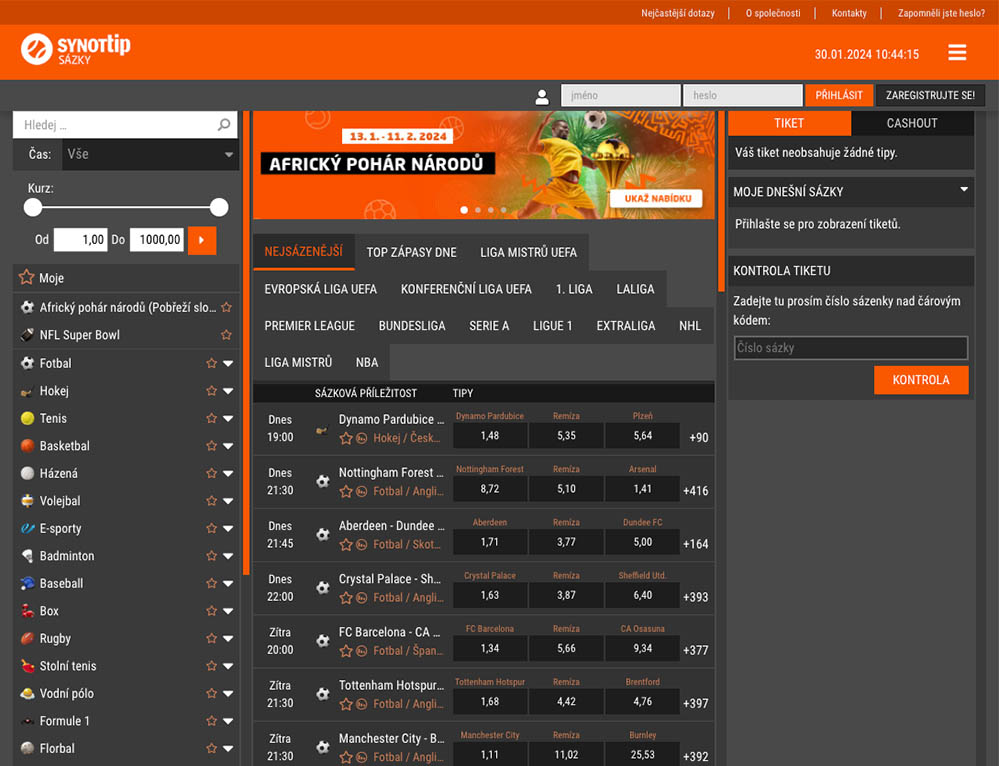Favorite the Fotbal category star
Image resolution: width=999 pixels, height=766 pixels.
tap(212, 363)
